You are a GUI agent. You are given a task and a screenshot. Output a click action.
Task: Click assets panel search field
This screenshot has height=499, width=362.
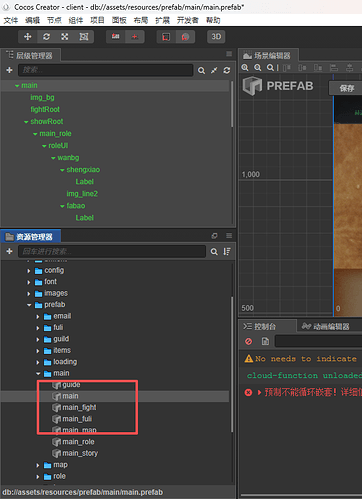[x=112, y=251]
